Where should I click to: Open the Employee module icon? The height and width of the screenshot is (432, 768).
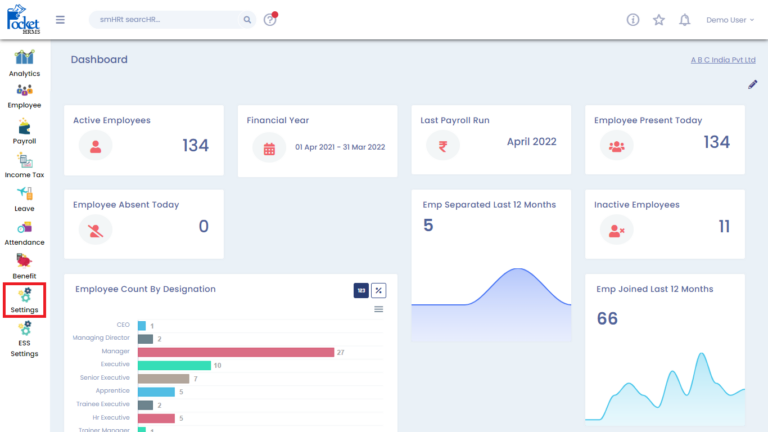click(x=24, y=93)
